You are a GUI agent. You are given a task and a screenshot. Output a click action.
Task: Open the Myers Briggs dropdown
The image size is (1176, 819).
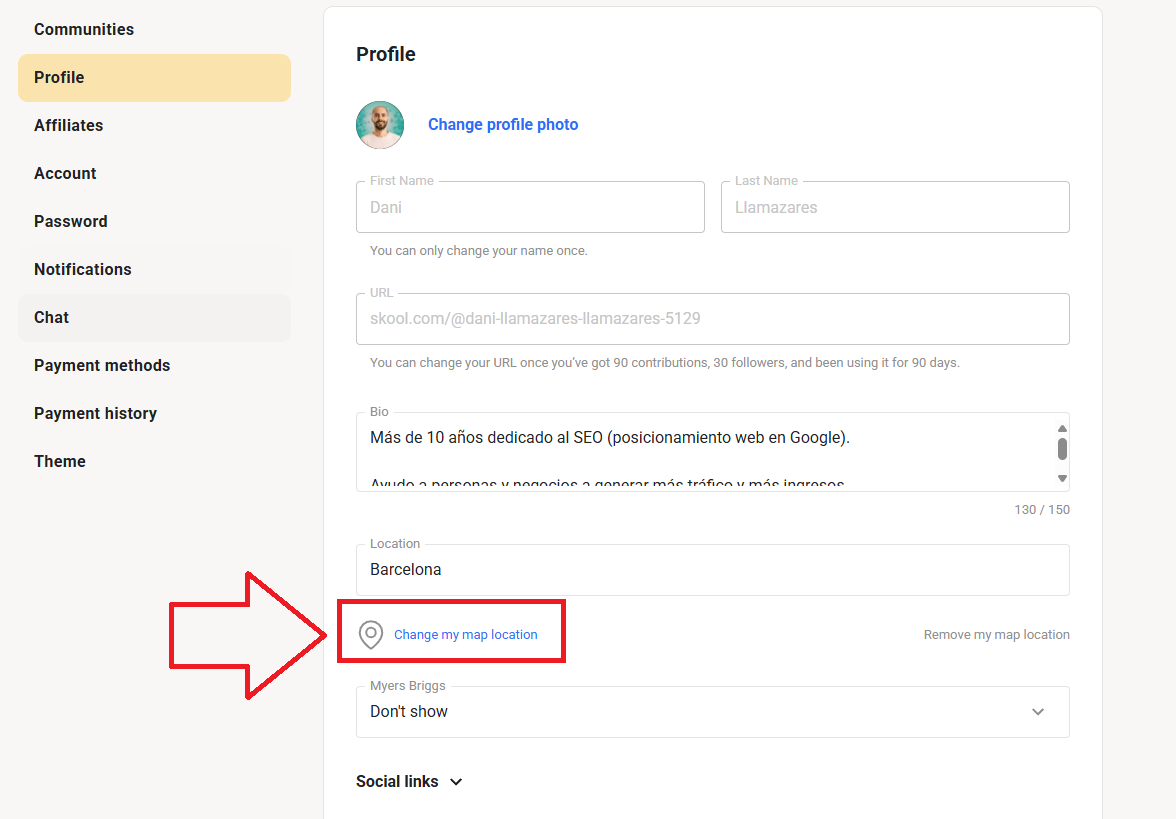(712, 712)
